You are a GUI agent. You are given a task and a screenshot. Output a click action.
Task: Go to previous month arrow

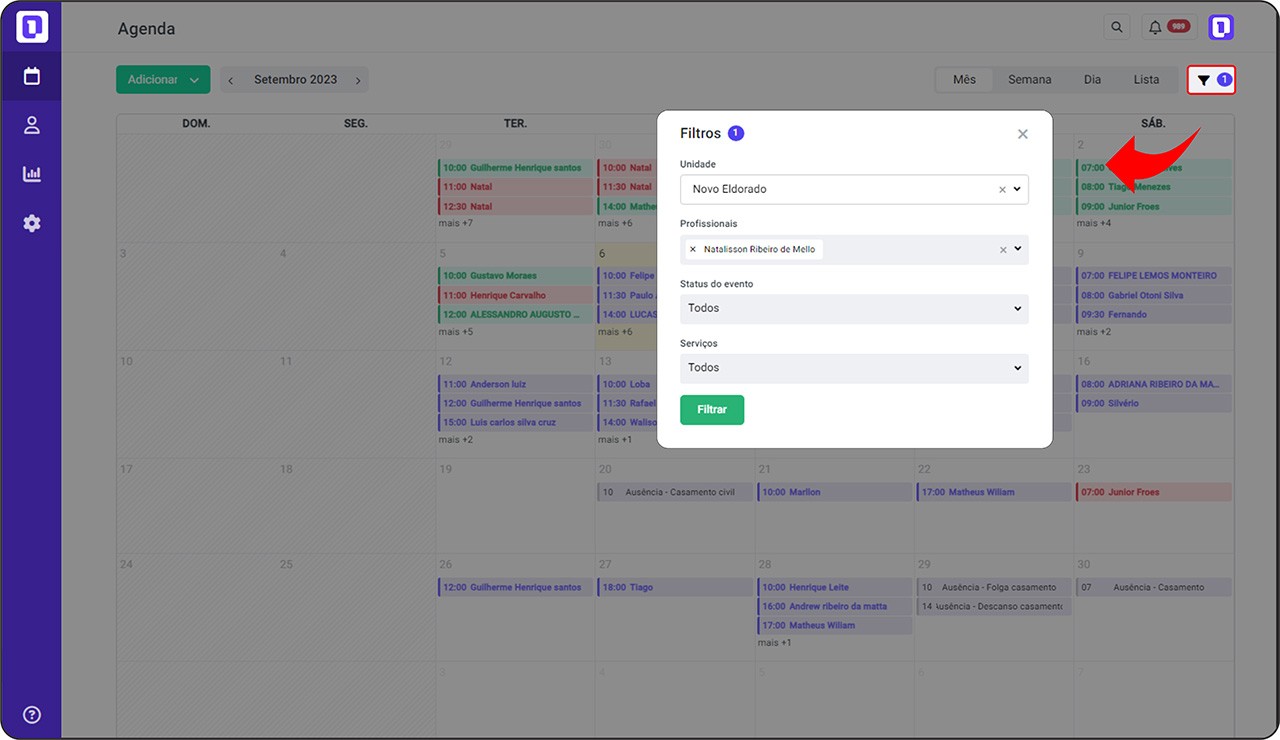(x=231, y=80)
